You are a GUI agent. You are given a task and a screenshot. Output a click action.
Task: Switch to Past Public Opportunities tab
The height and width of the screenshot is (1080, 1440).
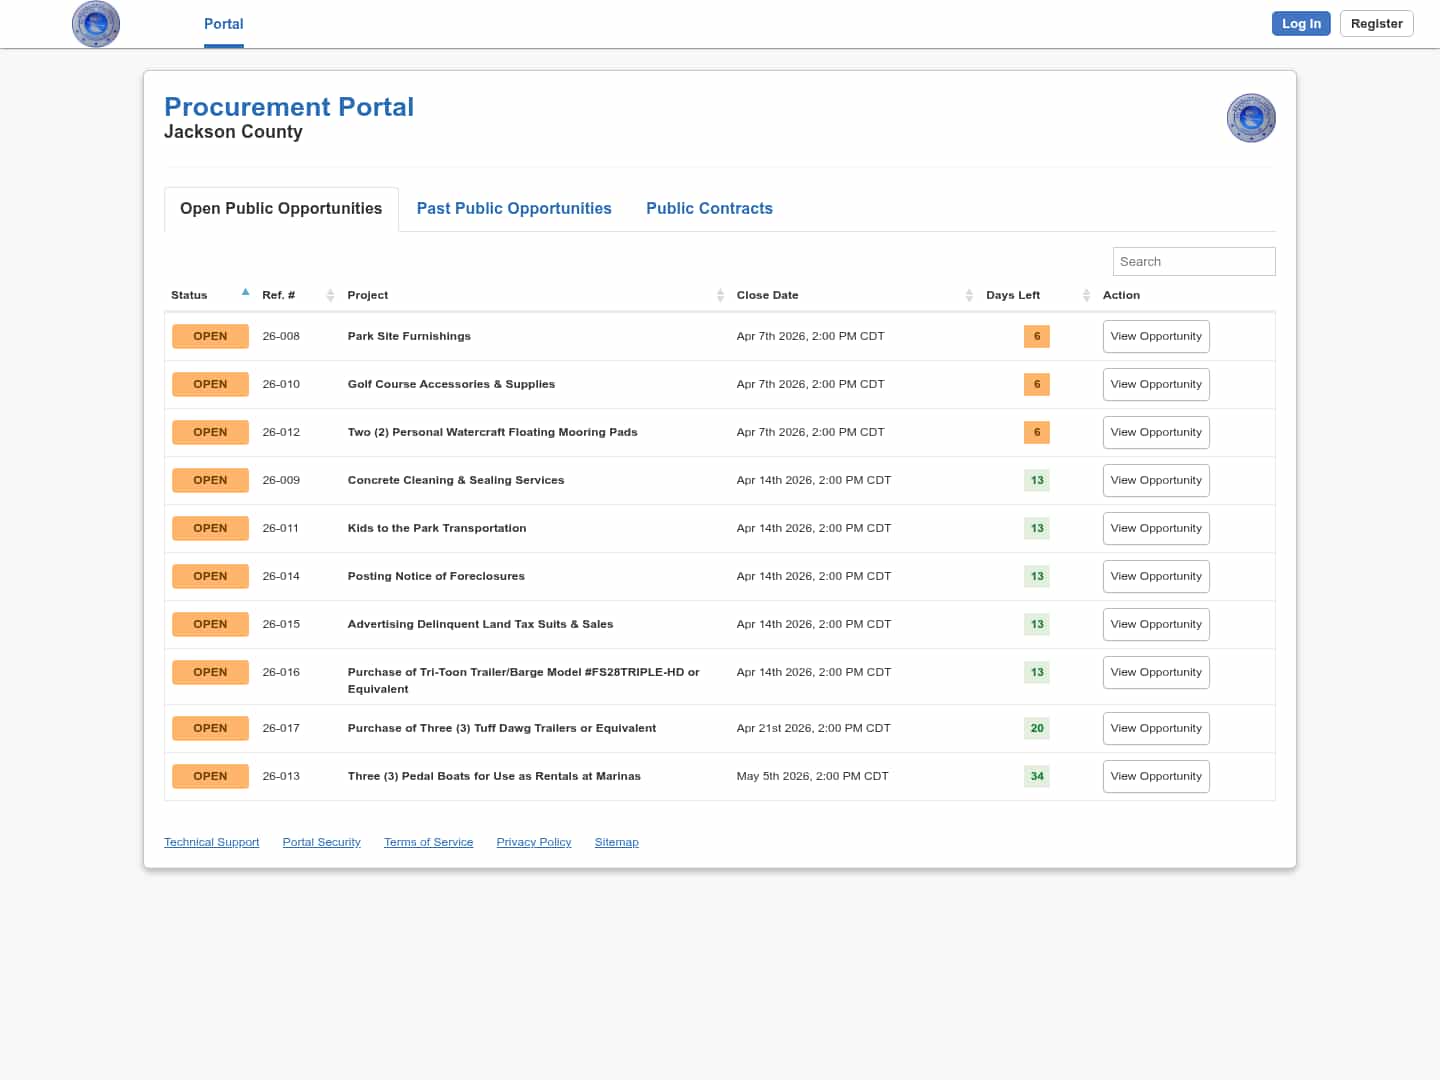pos(514,208)
